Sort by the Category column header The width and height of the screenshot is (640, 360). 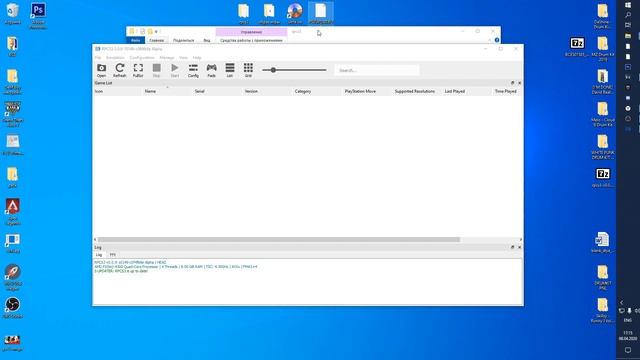[303, 91]
